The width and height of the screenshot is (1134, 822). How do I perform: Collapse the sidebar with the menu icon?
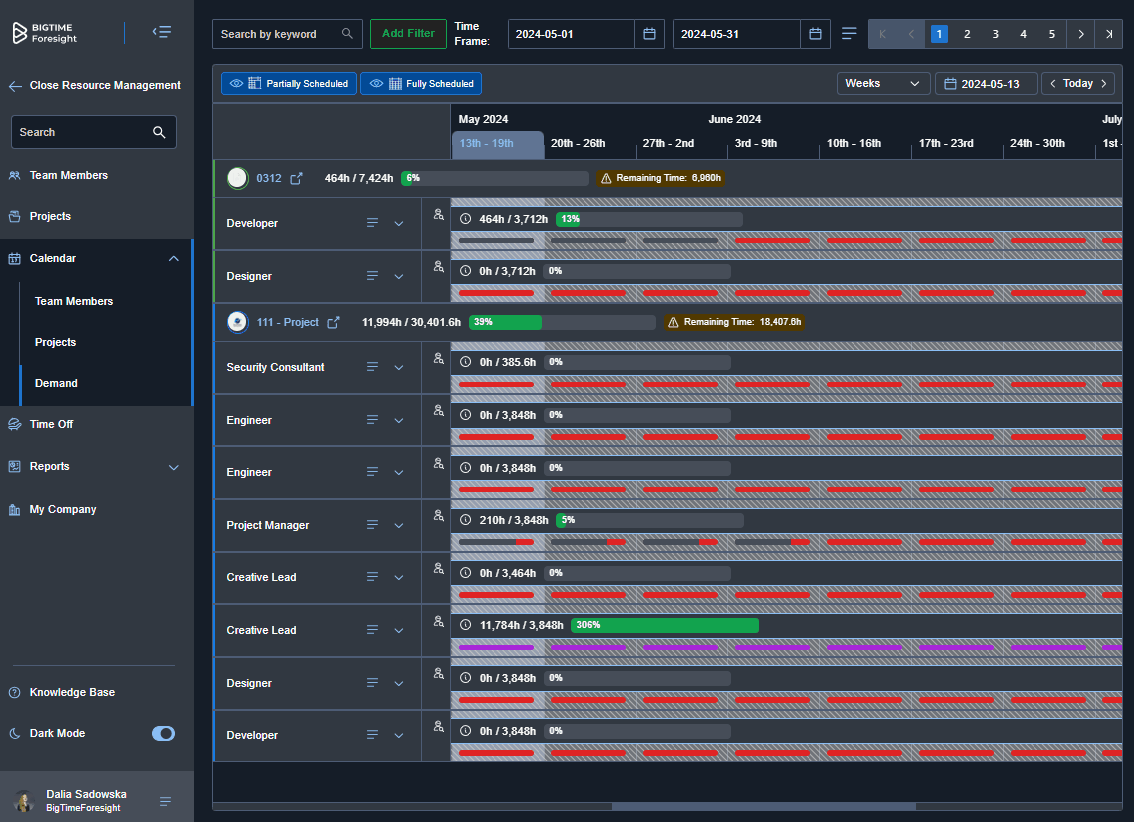pyautogui.click(x=161, y=32)
